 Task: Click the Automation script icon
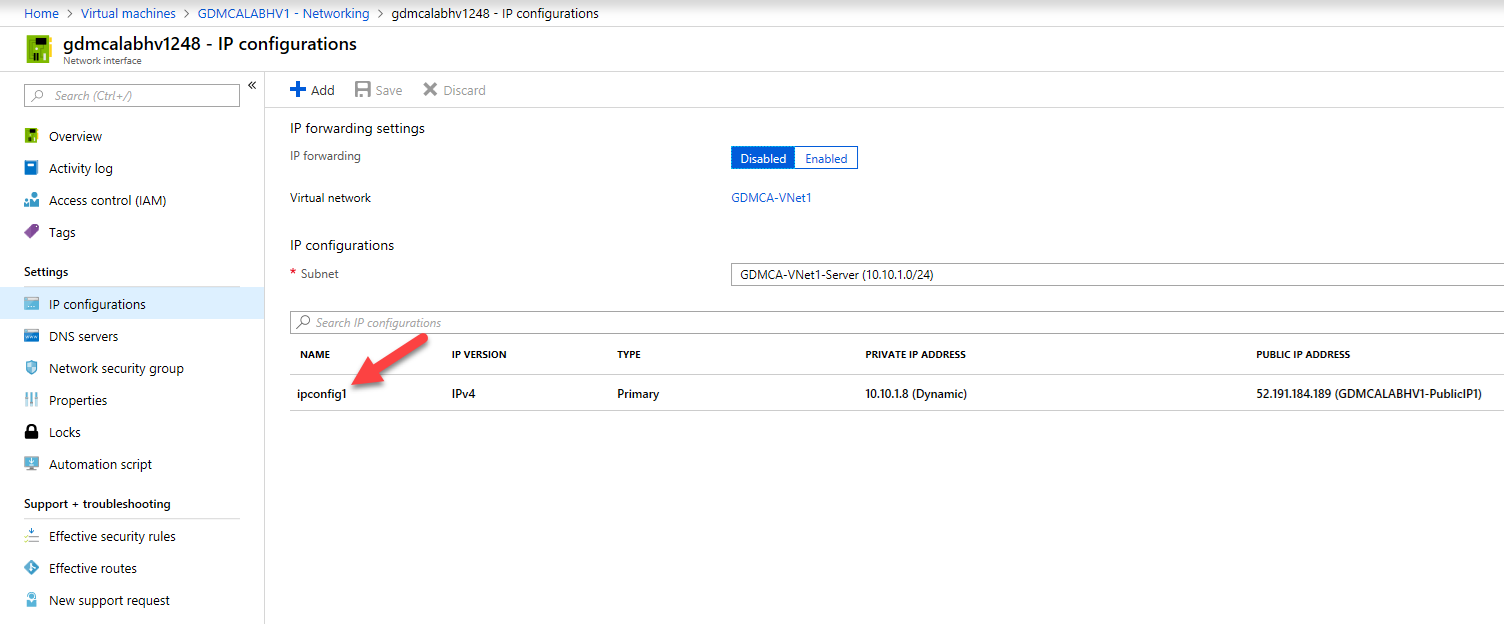[x=31, y=464]
